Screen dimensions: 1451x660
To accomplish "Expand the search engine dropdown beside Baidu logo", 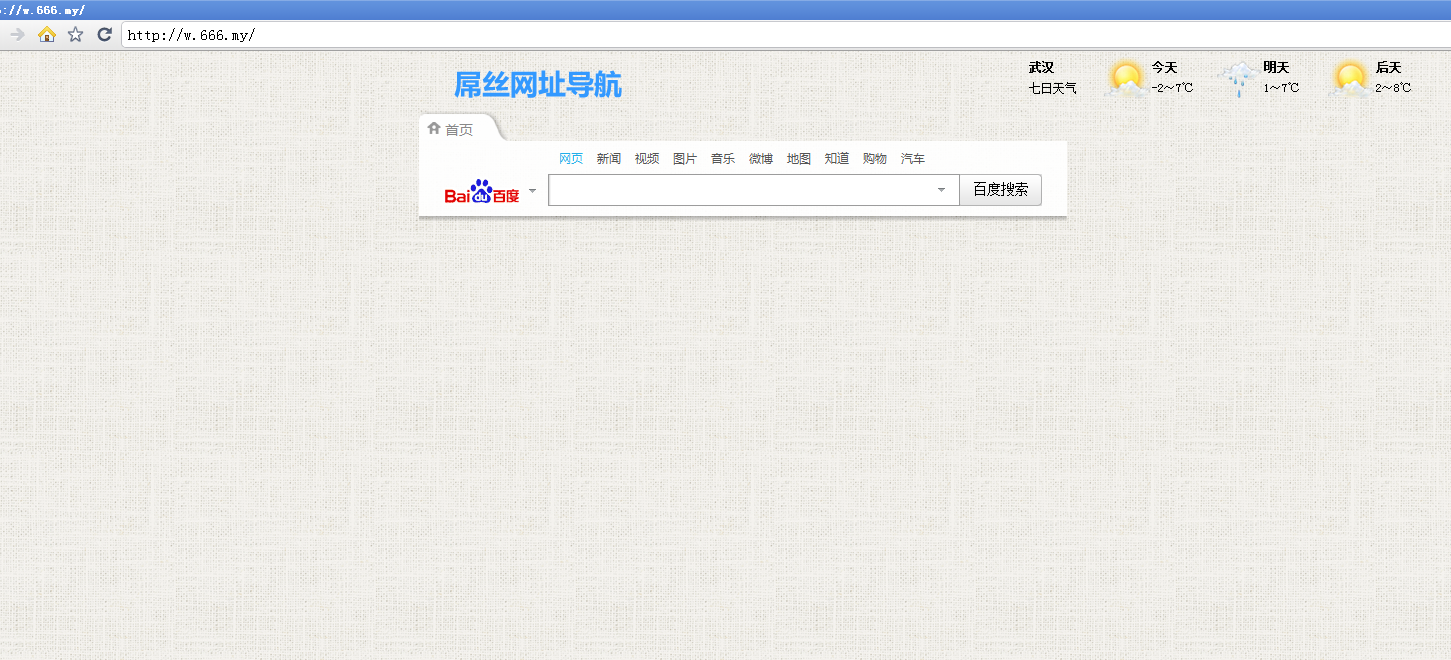I will [532, 190].
